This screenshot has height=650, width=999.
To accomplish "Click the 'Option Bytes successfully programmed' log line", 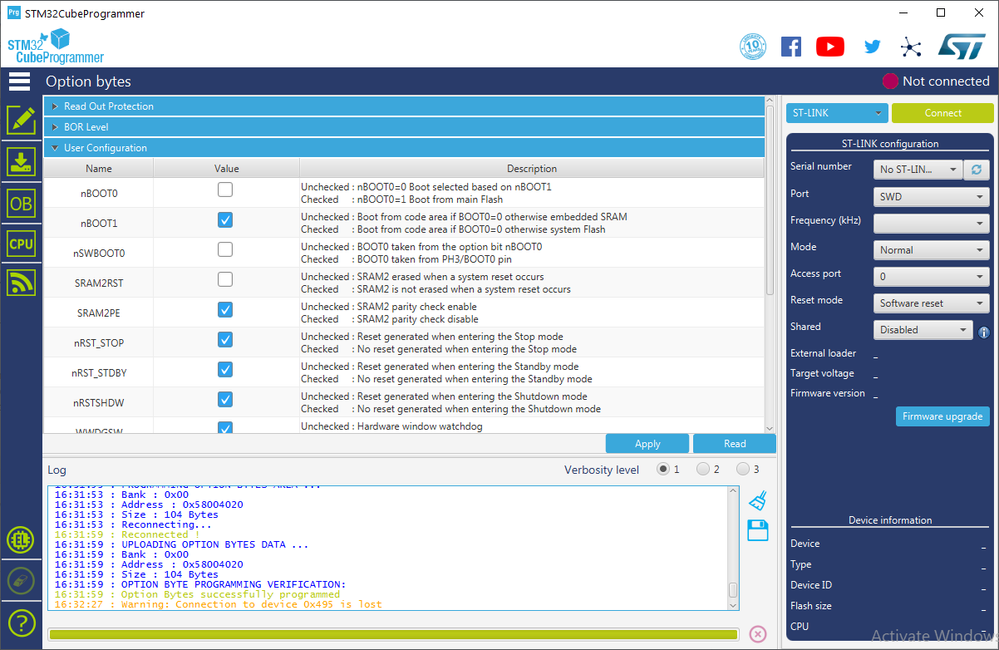I will click(231, 595).
